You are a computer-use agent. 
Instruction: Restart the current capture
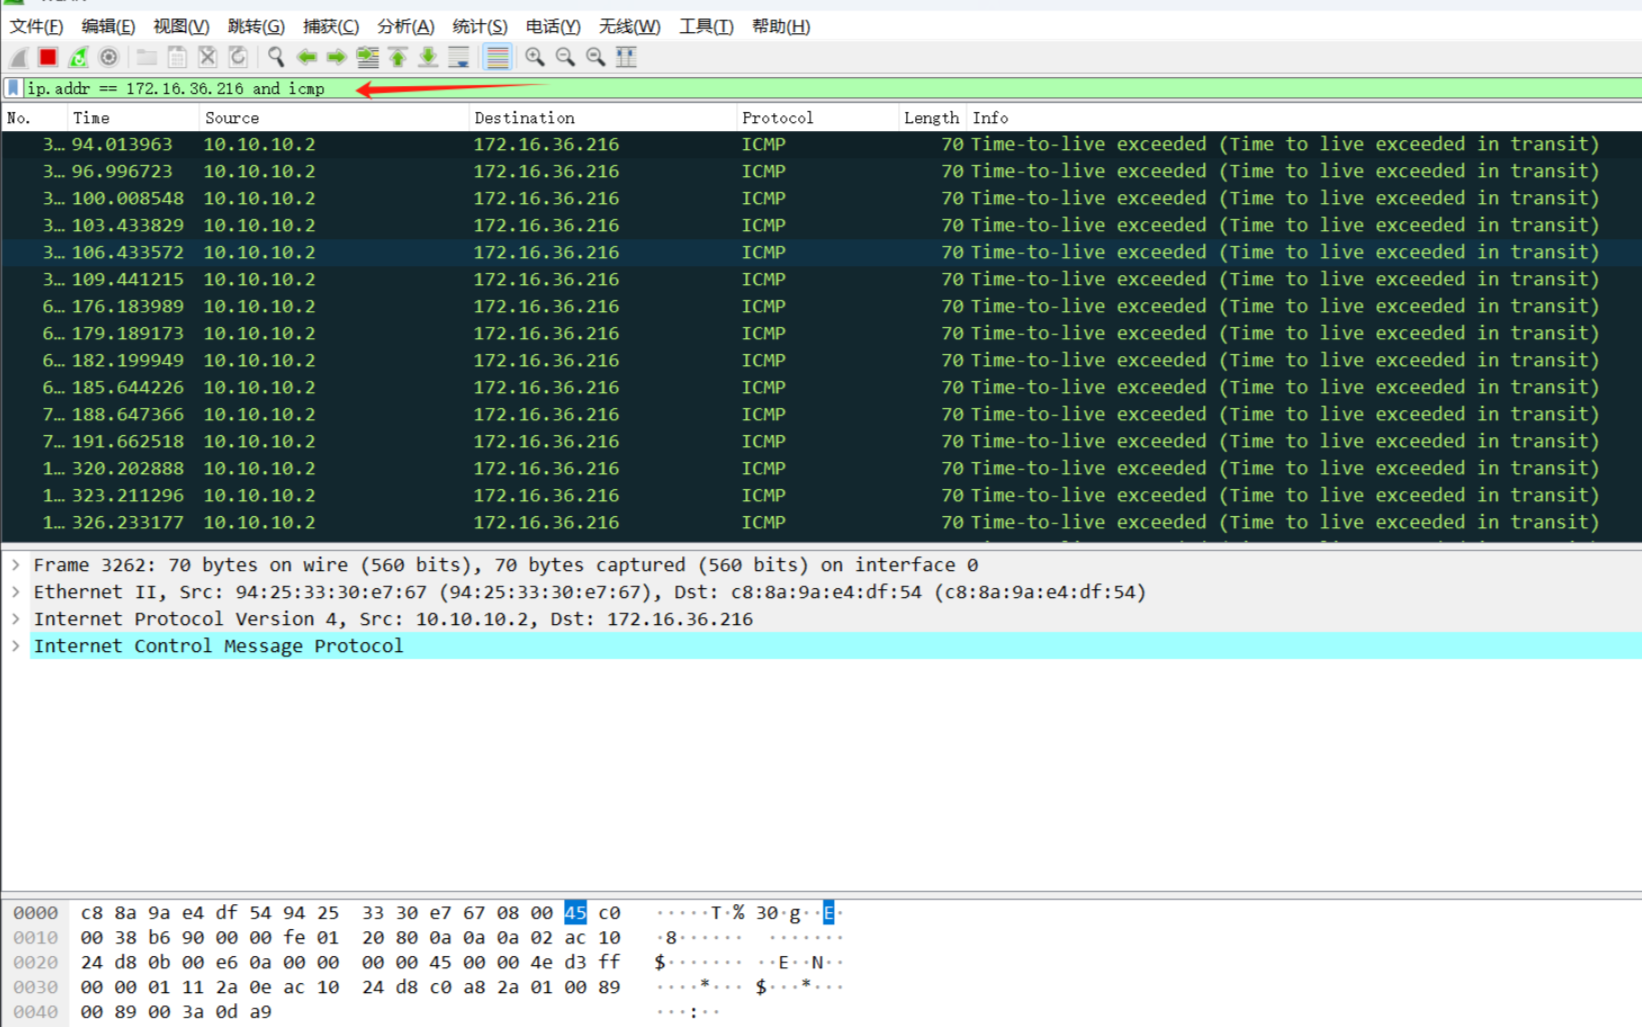pyautogui.click(x=78, y=57)
